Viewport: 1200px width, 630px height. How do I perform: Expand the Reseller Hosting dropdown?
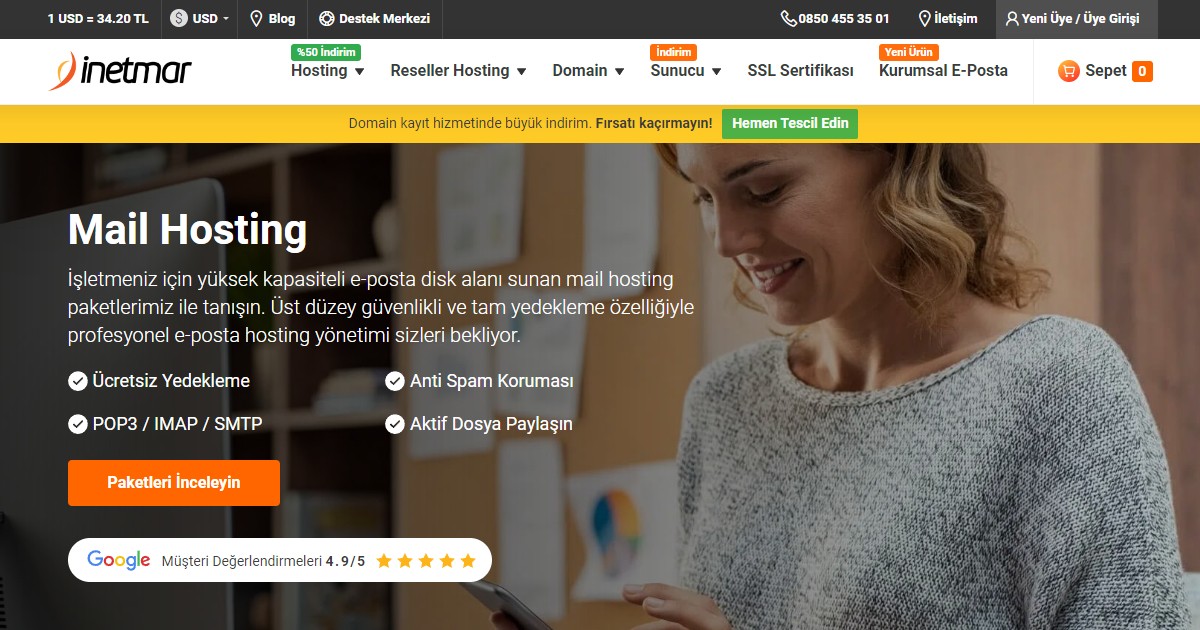pyautogui.click(x=521, y=71)
